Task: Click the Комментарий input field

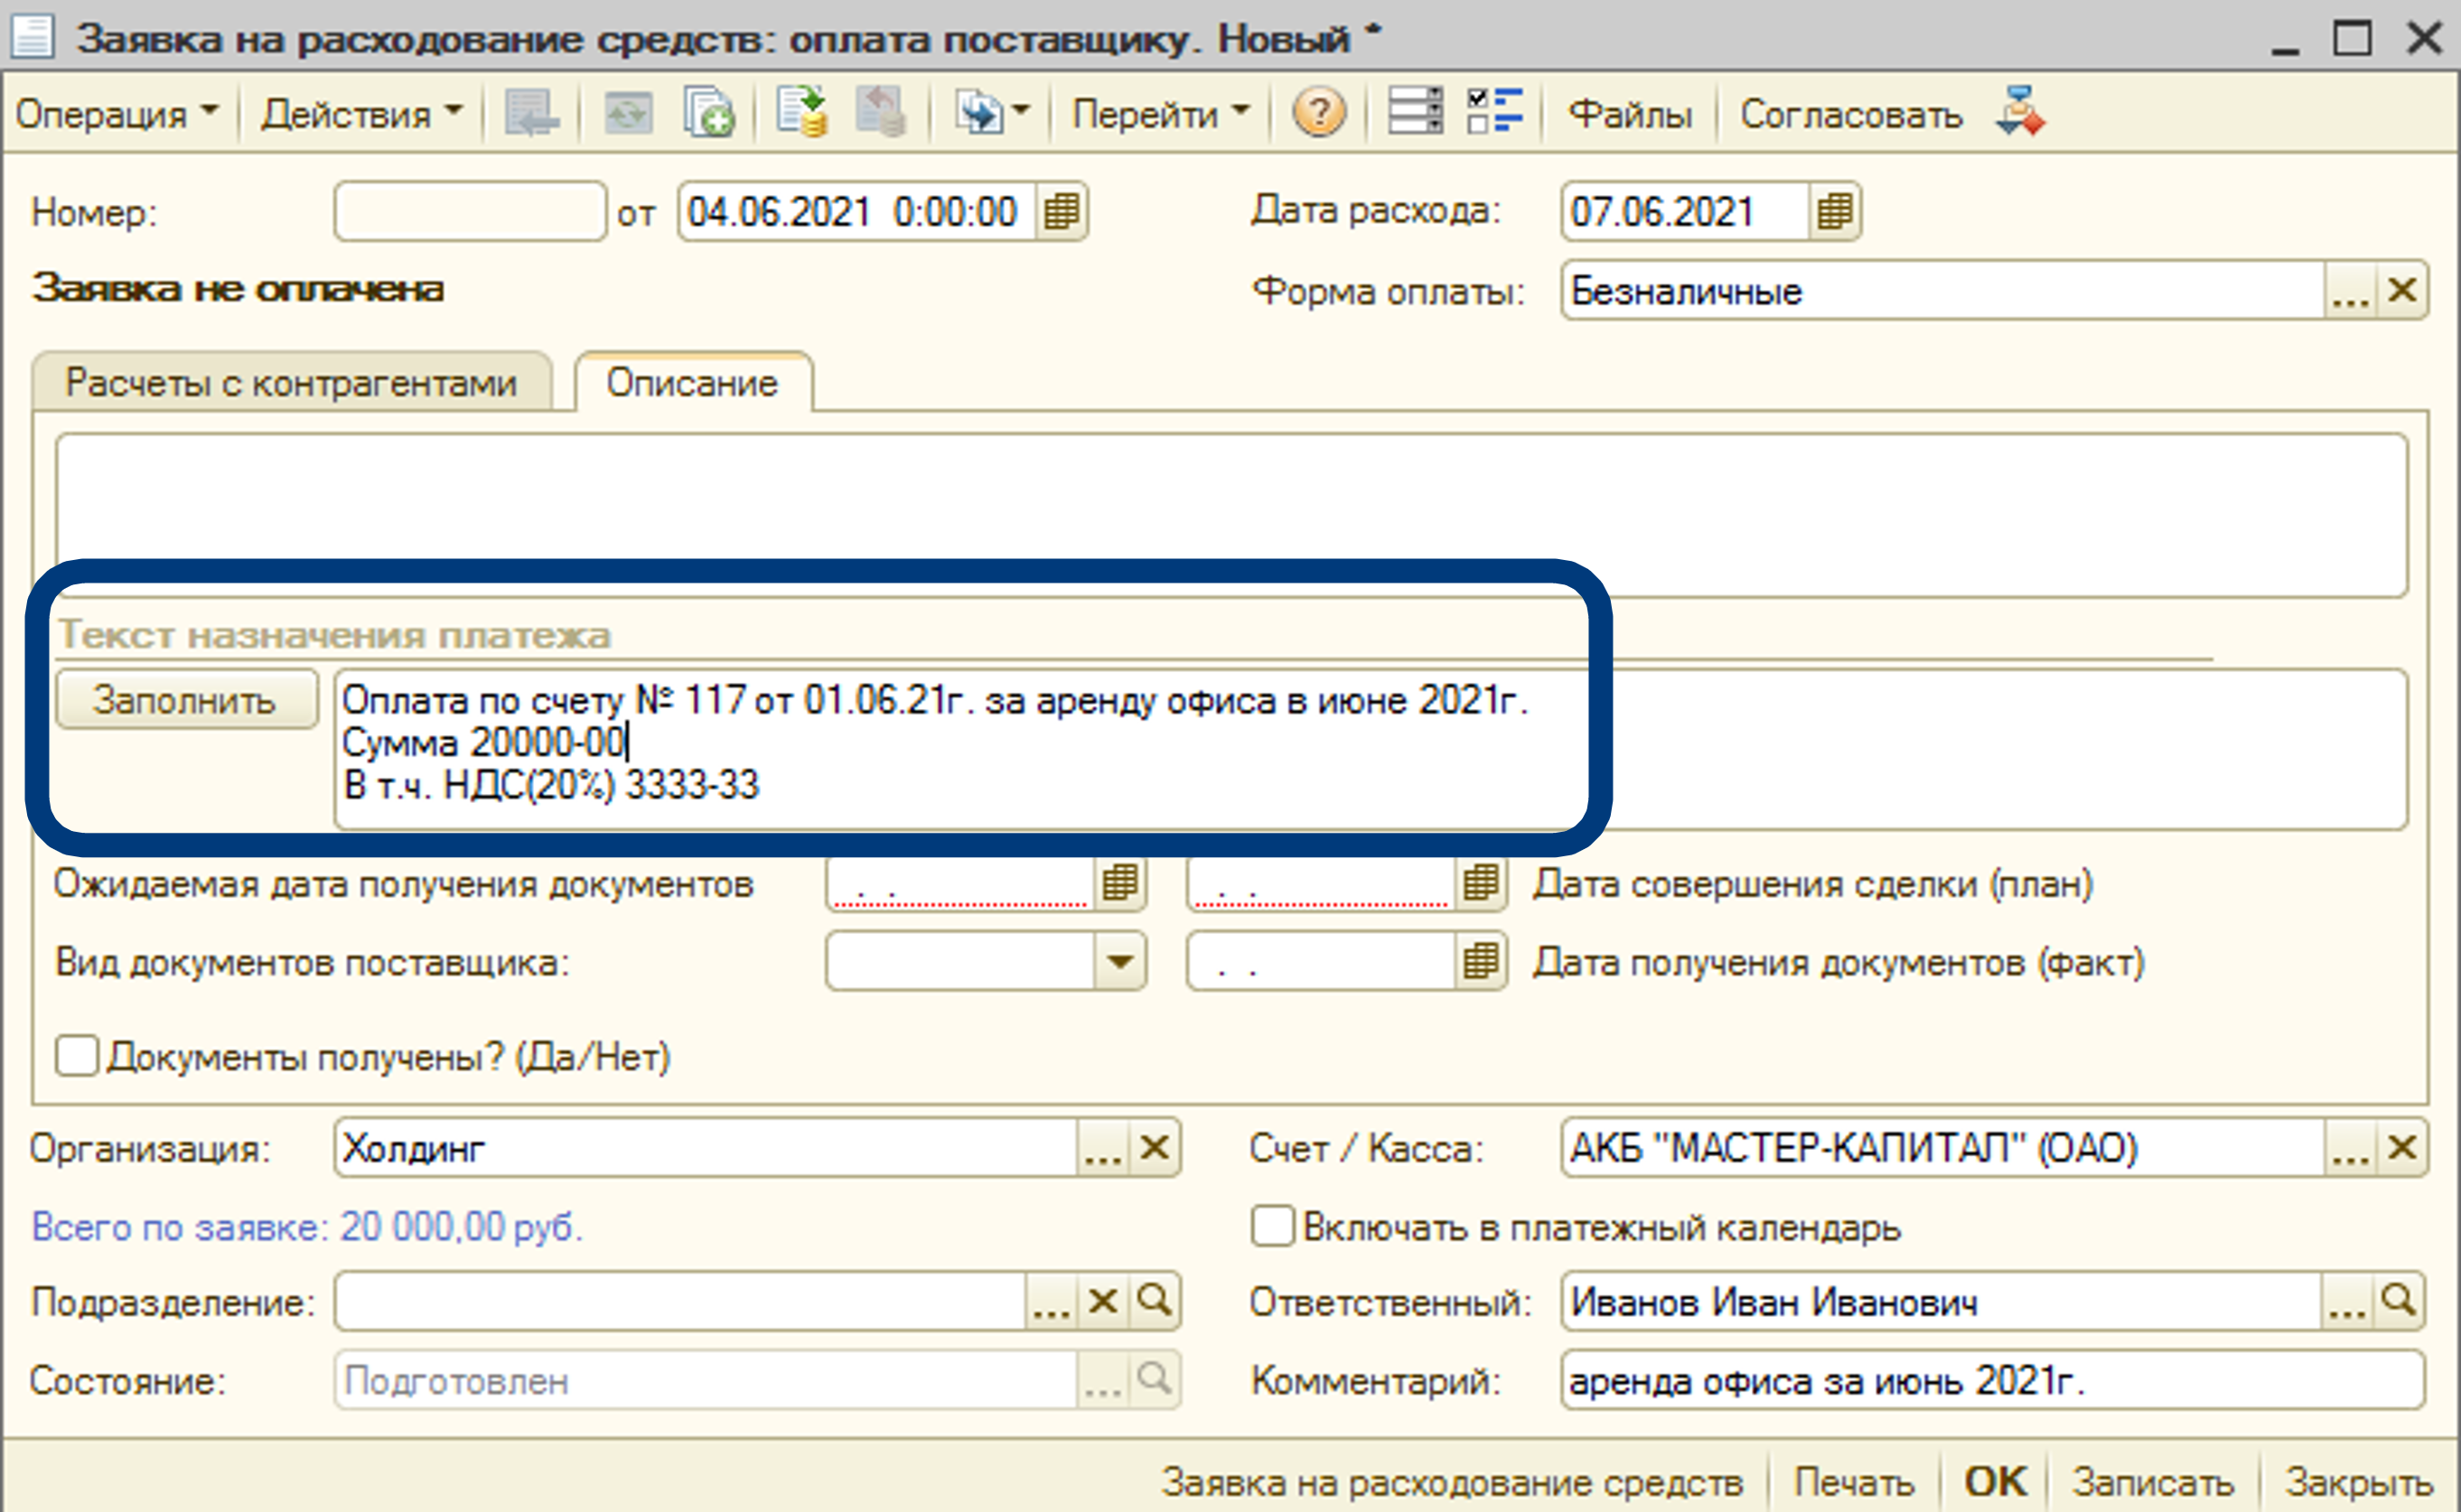Action: tap(1992, 1381)
